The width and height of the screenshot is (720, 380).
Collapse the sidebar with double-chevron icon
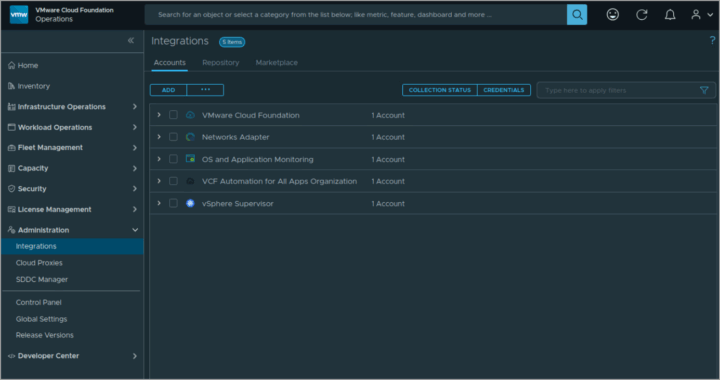(x=131, y=40)
